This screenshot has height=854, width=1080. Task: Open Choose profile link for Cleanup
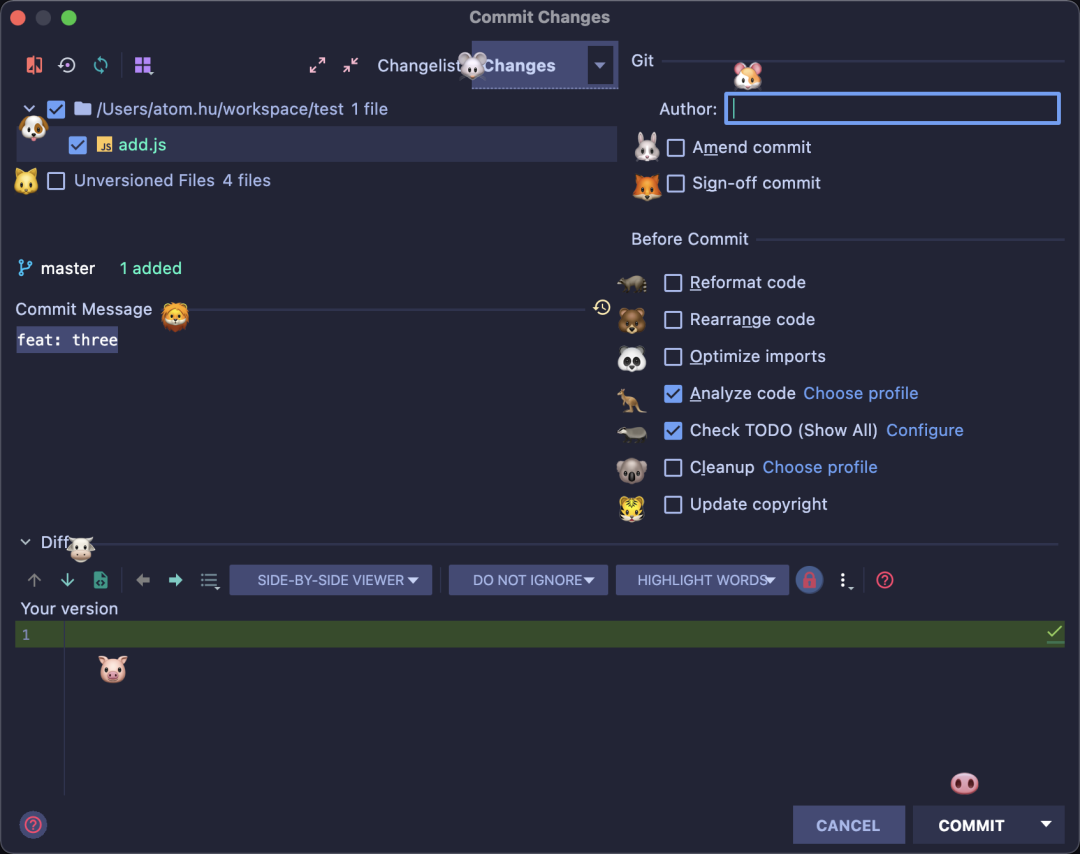820,467
